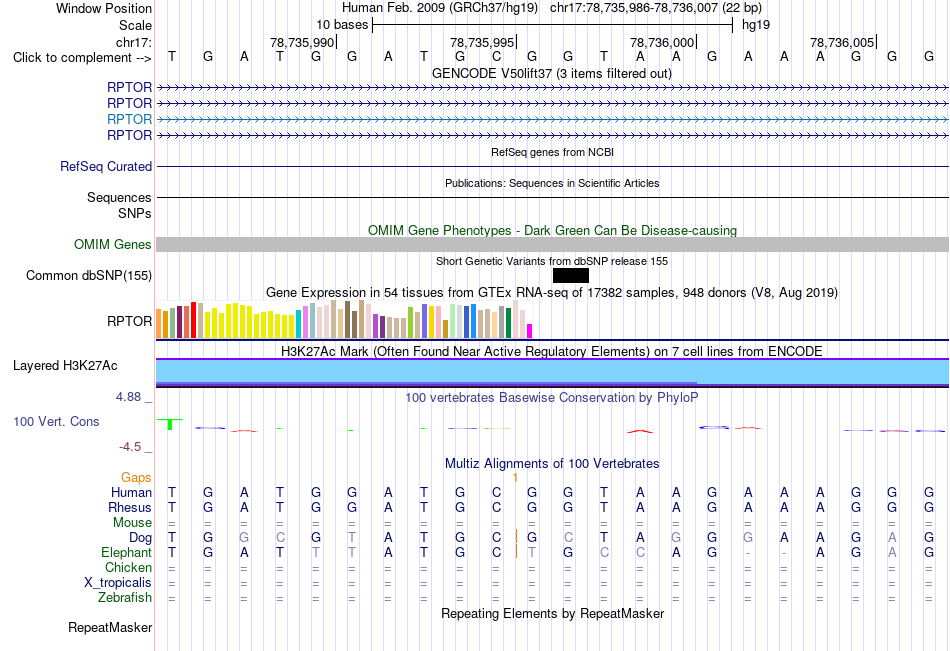Open the Layered H3K27Ac track label
This screenshot has width=950, height=651.
pos(65,366)
